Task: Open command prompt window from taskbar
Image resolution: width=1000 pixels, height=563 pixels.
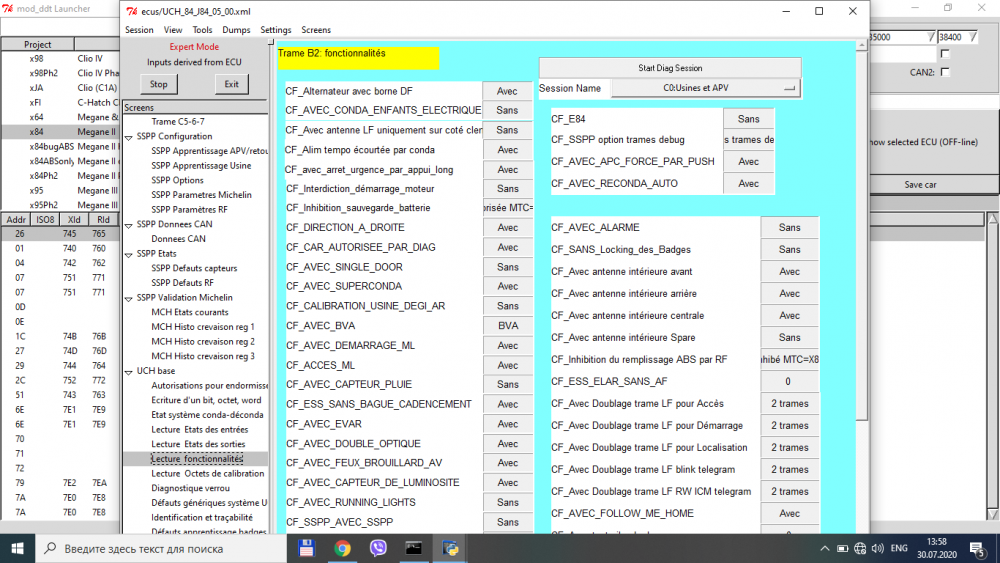Action: point(414,548)
